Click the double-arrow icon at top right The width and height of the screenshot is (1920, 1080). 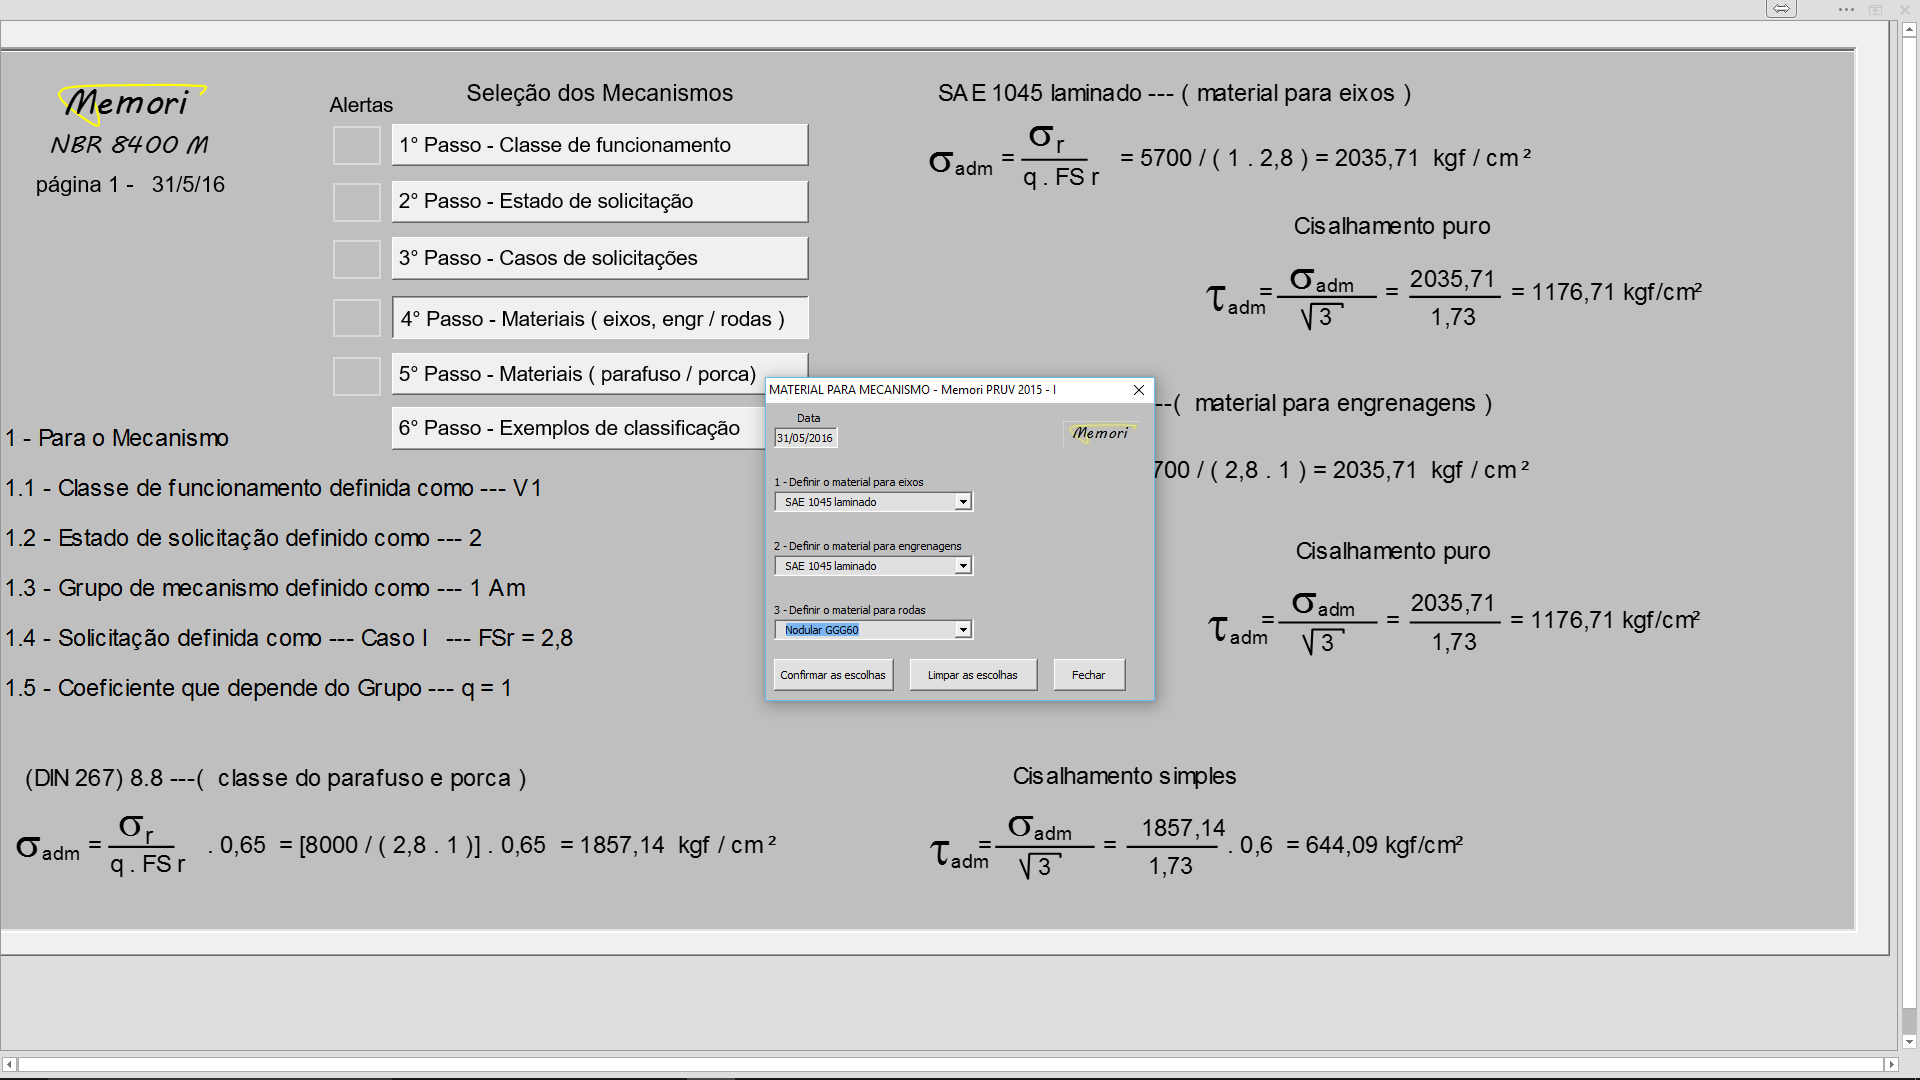(x=1781, y=9)
